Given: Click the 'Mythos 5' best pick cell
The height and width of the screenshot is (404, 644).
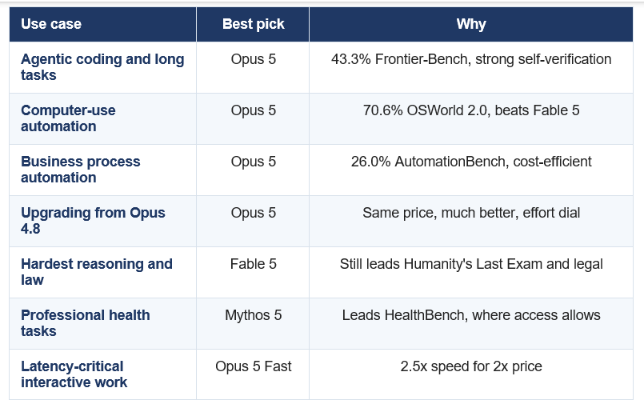Looking at the screenshot, I should coord(253,323).
